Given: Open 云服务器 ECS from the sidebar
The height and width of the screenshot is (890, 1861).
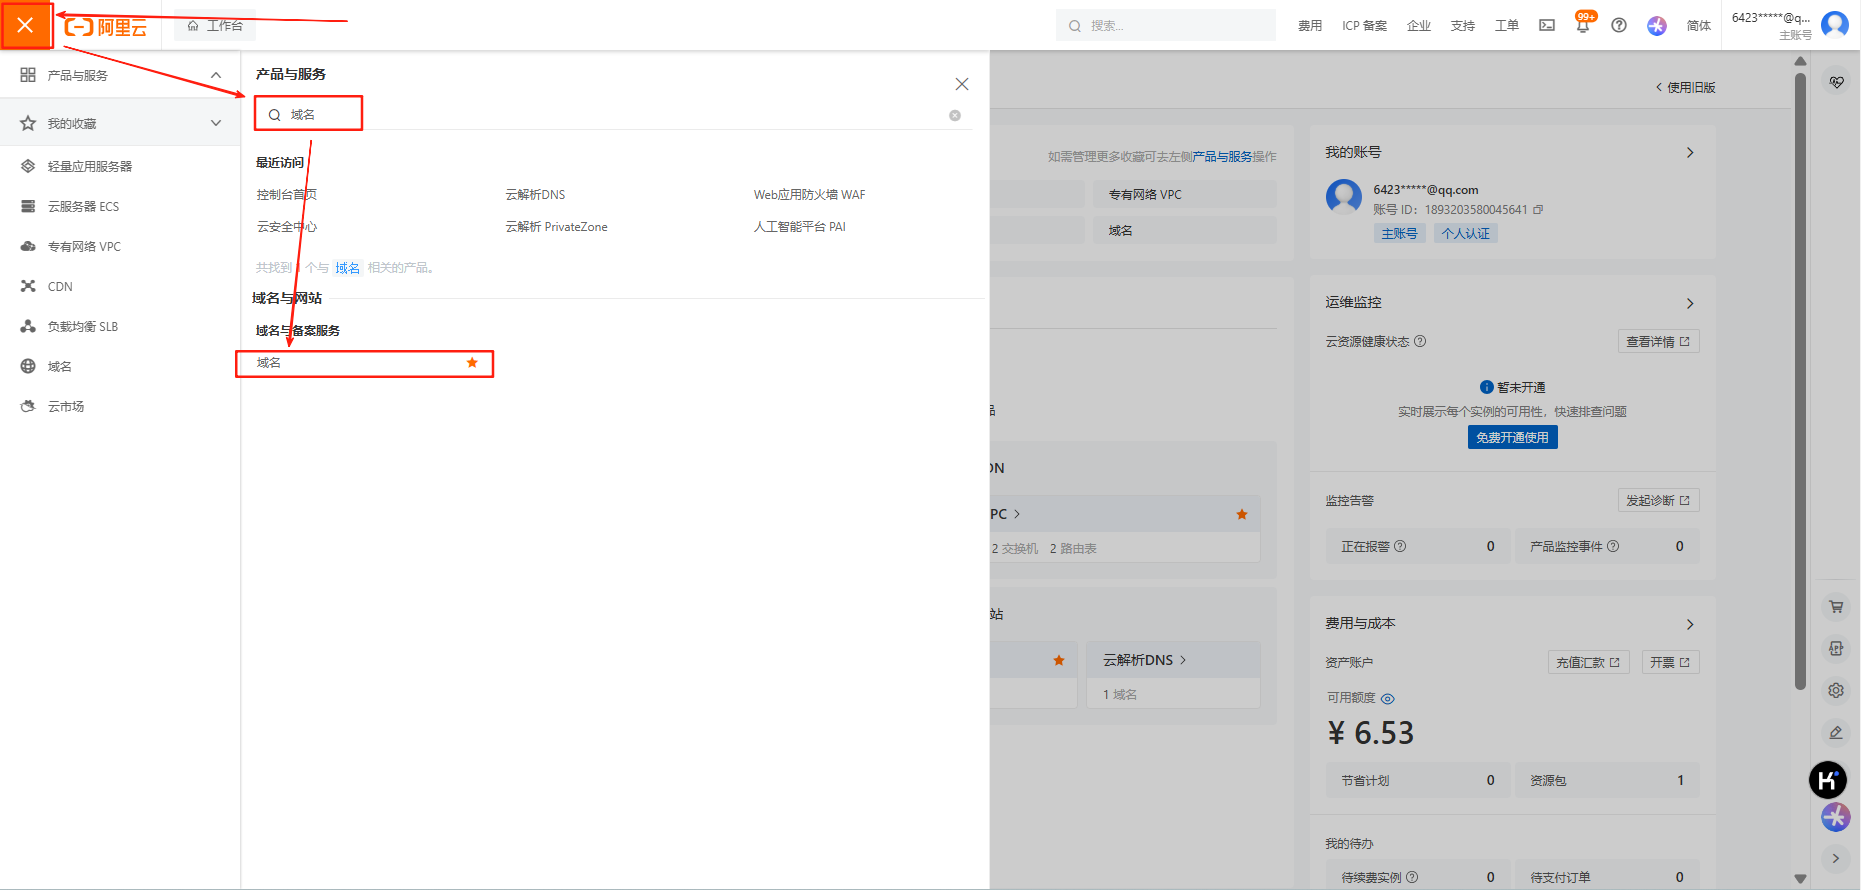Looking at the screenshot, I should [83, 207].
